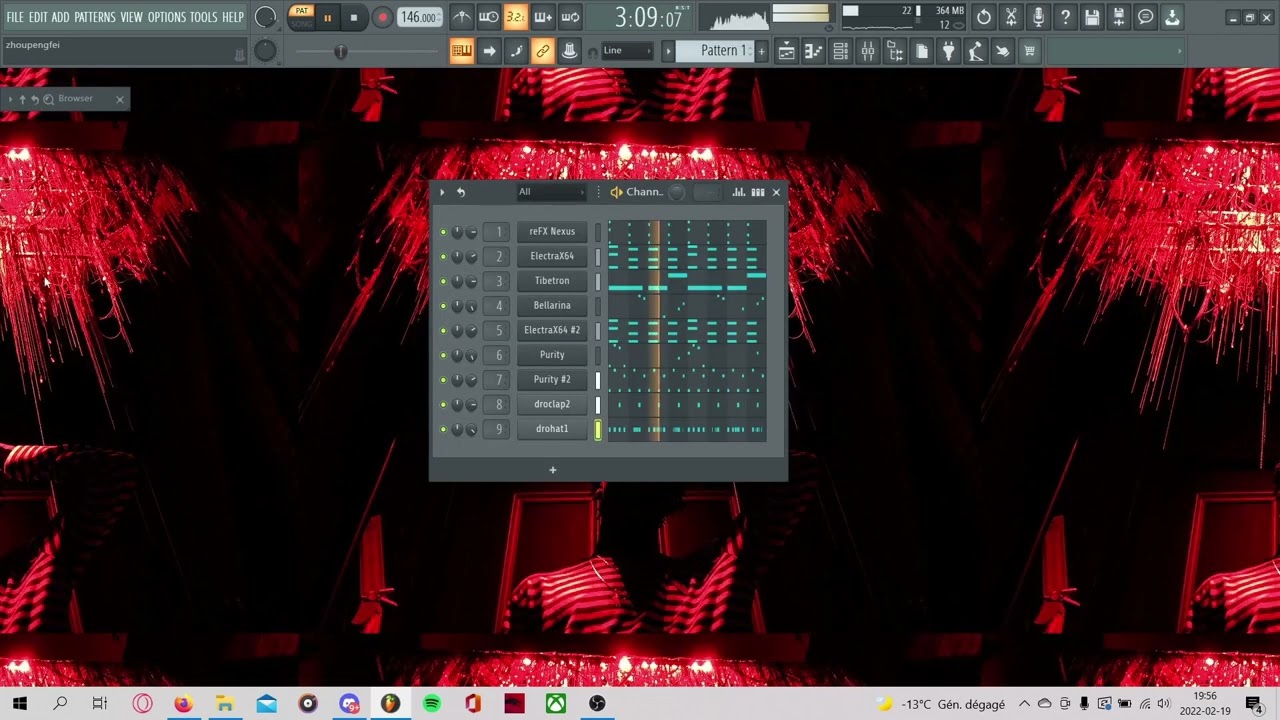Screen dimensions: 1280x720
Task: Click the undo history icon
Action: click(x=984, y=17)
